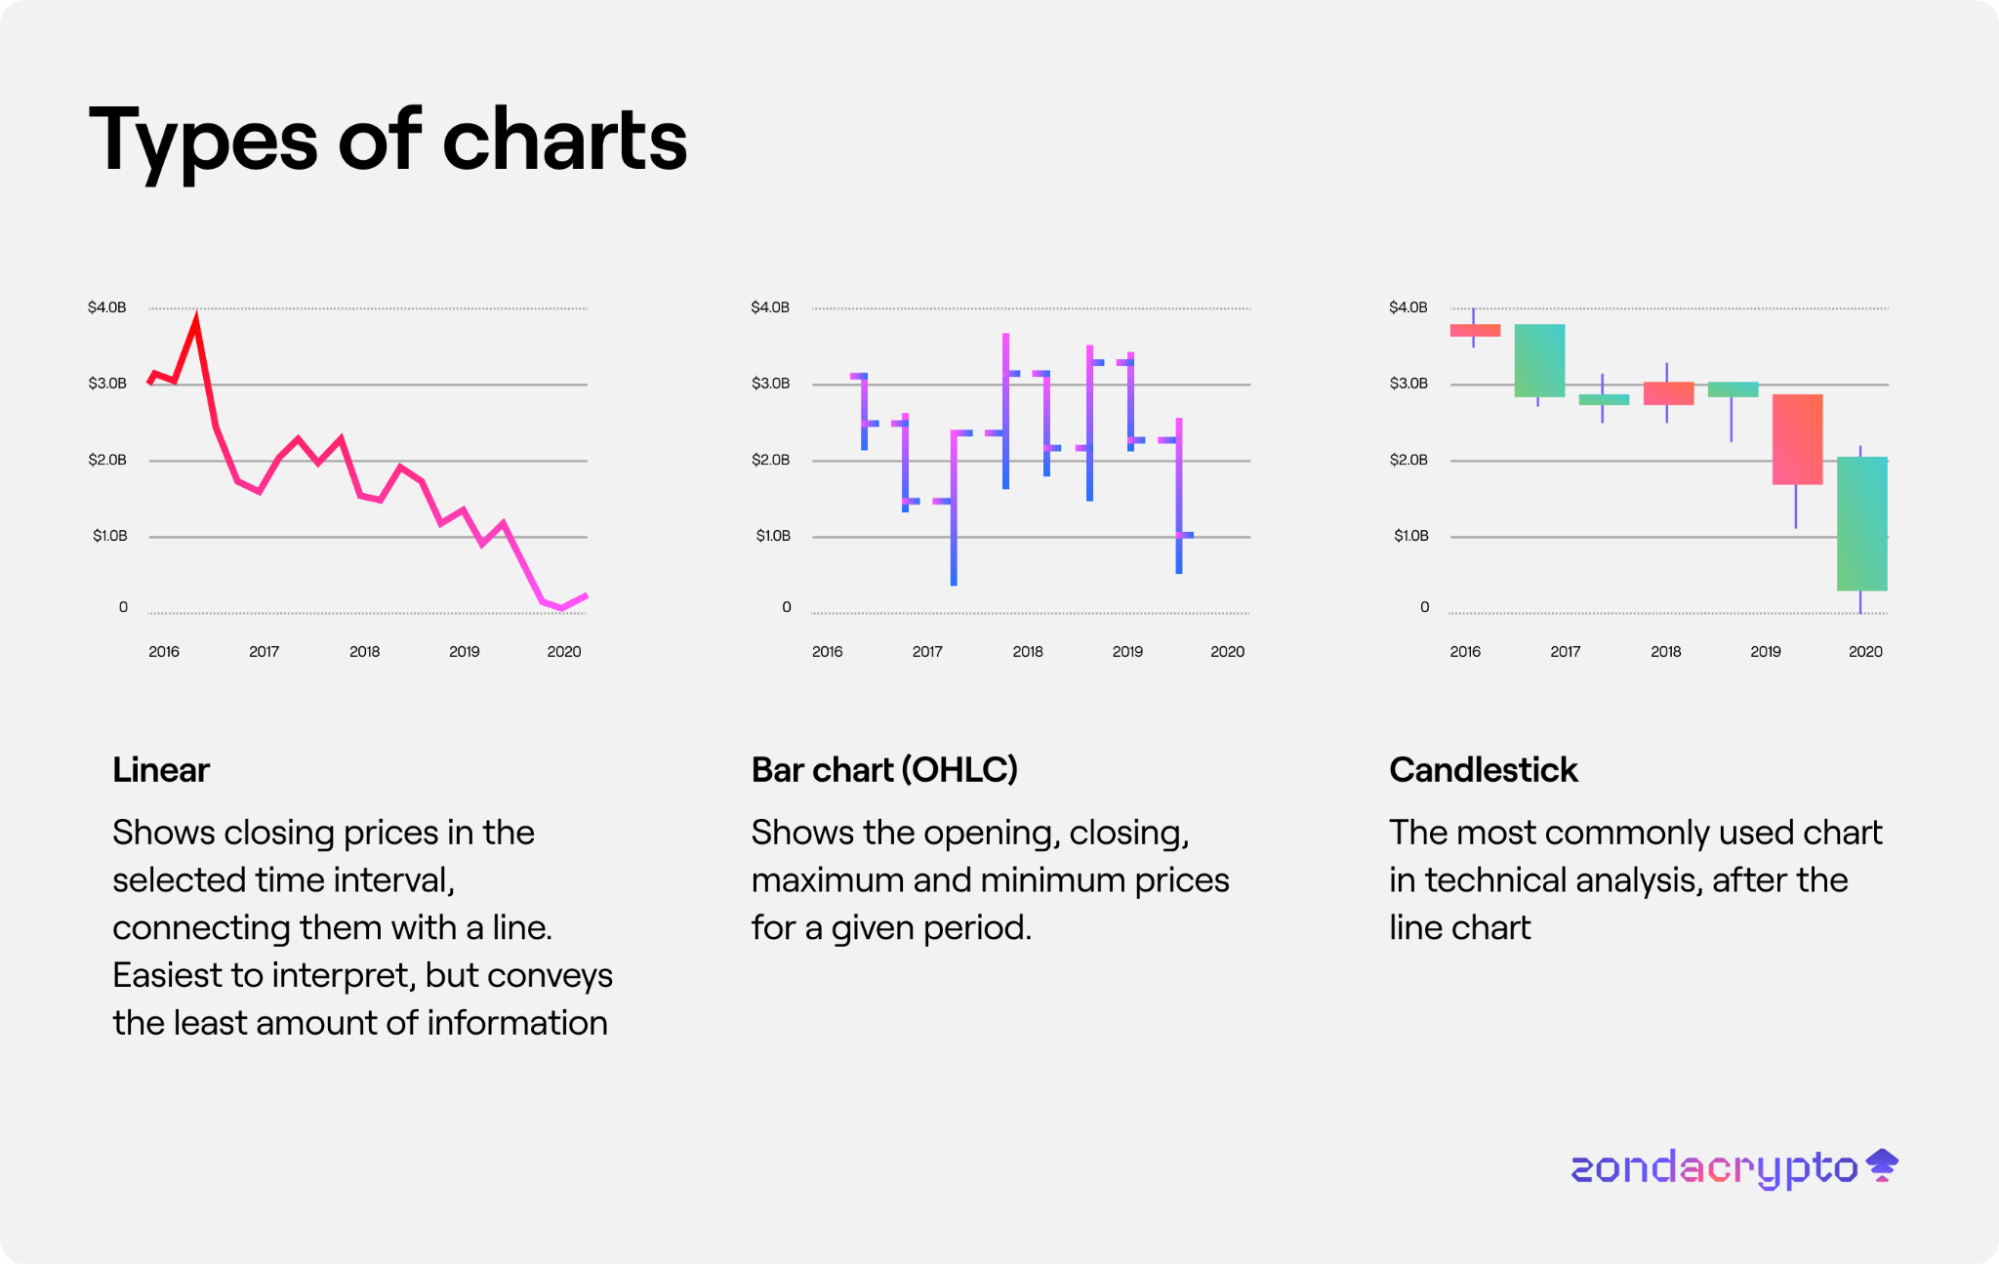Click the tall red candle before 2019 label
Image resolution: width=1999 pixels, height=1265 pixels.
(1797, 439)
